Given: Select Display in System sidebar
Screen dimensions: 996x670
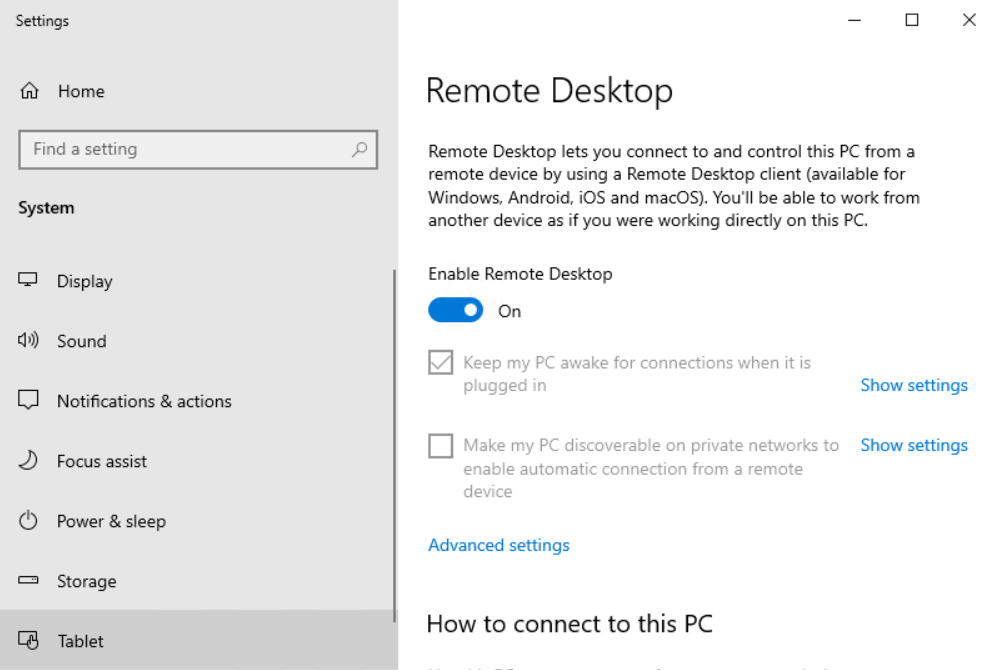Looking at the screenshot, I should coord(197,281).
